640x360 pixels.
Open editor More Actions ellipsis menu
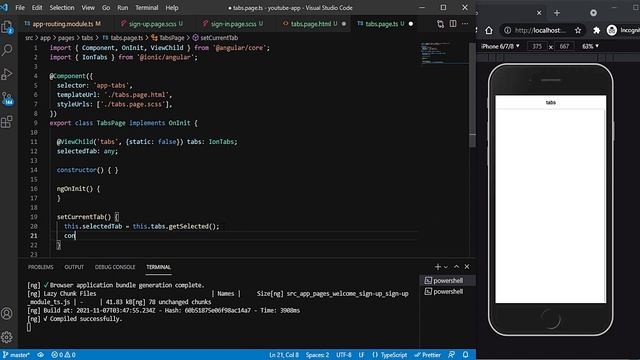(465, 24)
